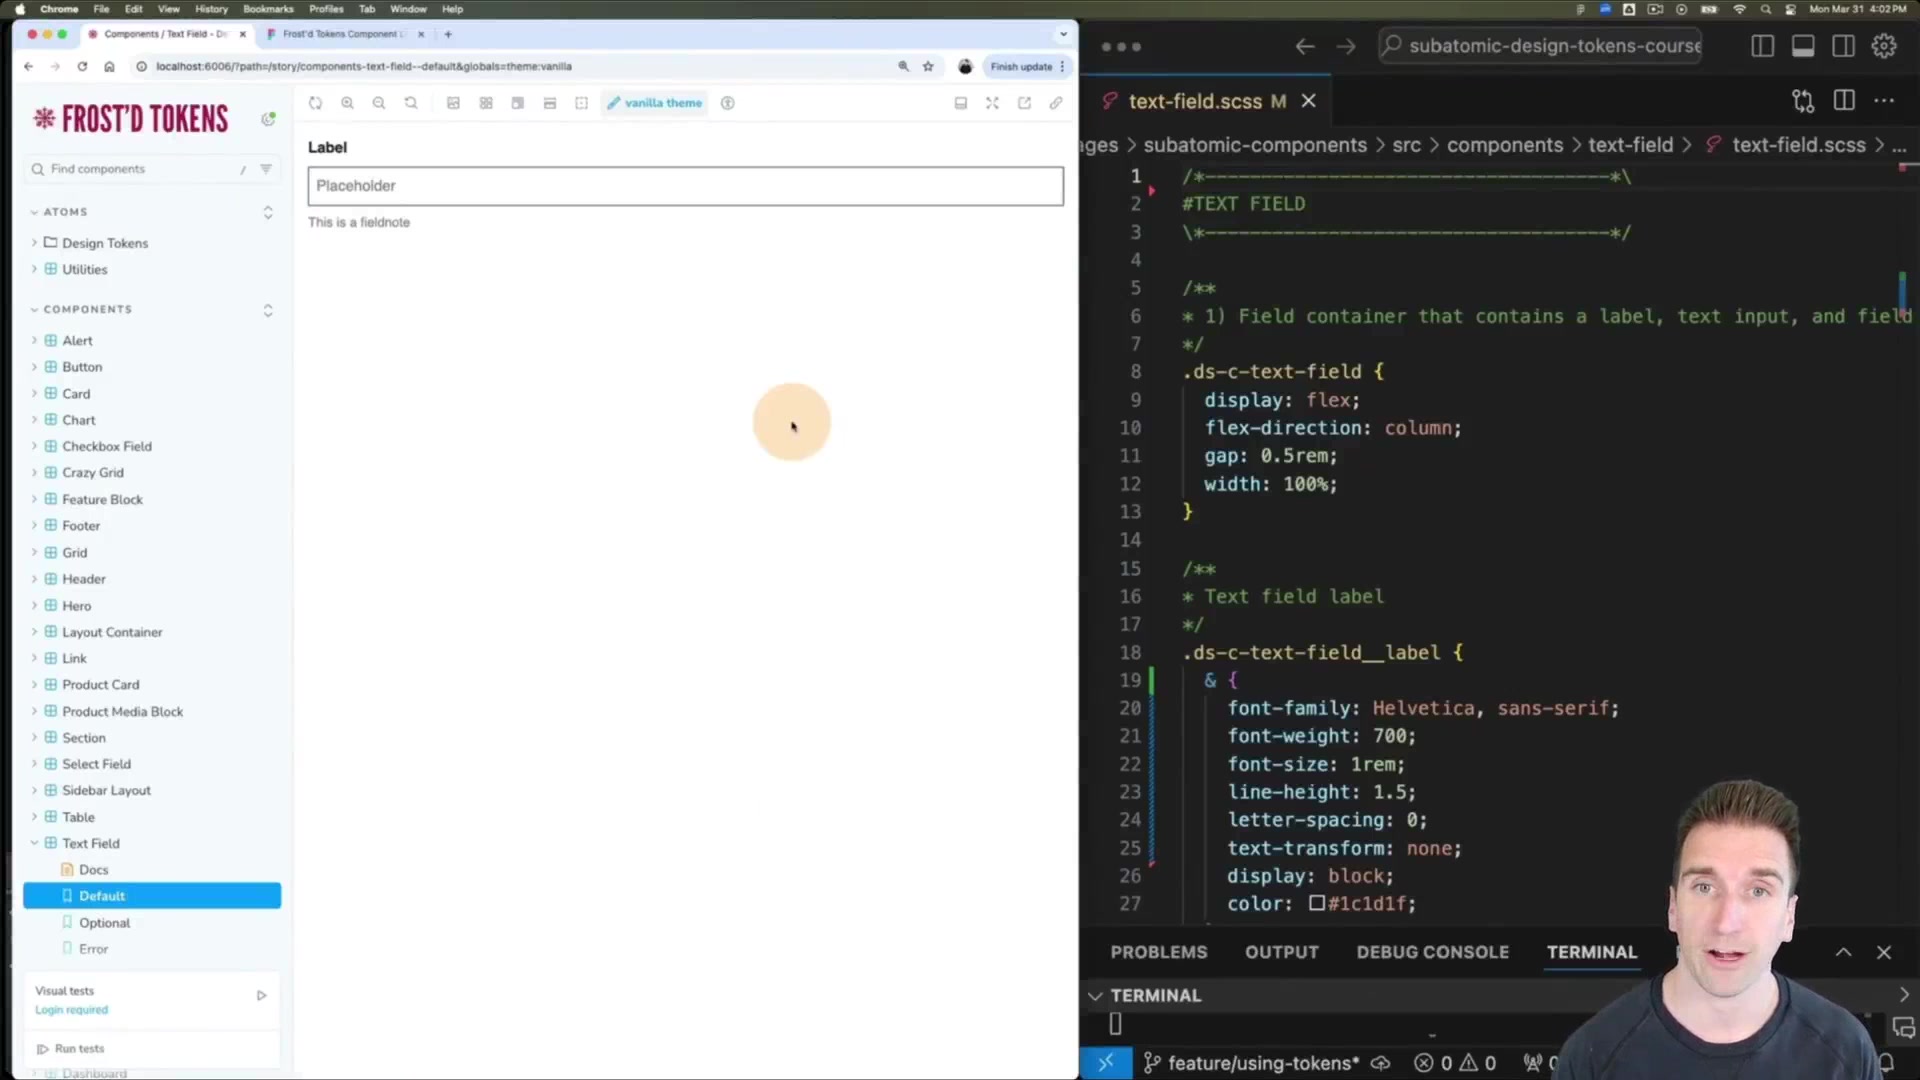Screen dimensions: 1920x1080
Task: Toggle the measure tool
Action: pos(550,103)
